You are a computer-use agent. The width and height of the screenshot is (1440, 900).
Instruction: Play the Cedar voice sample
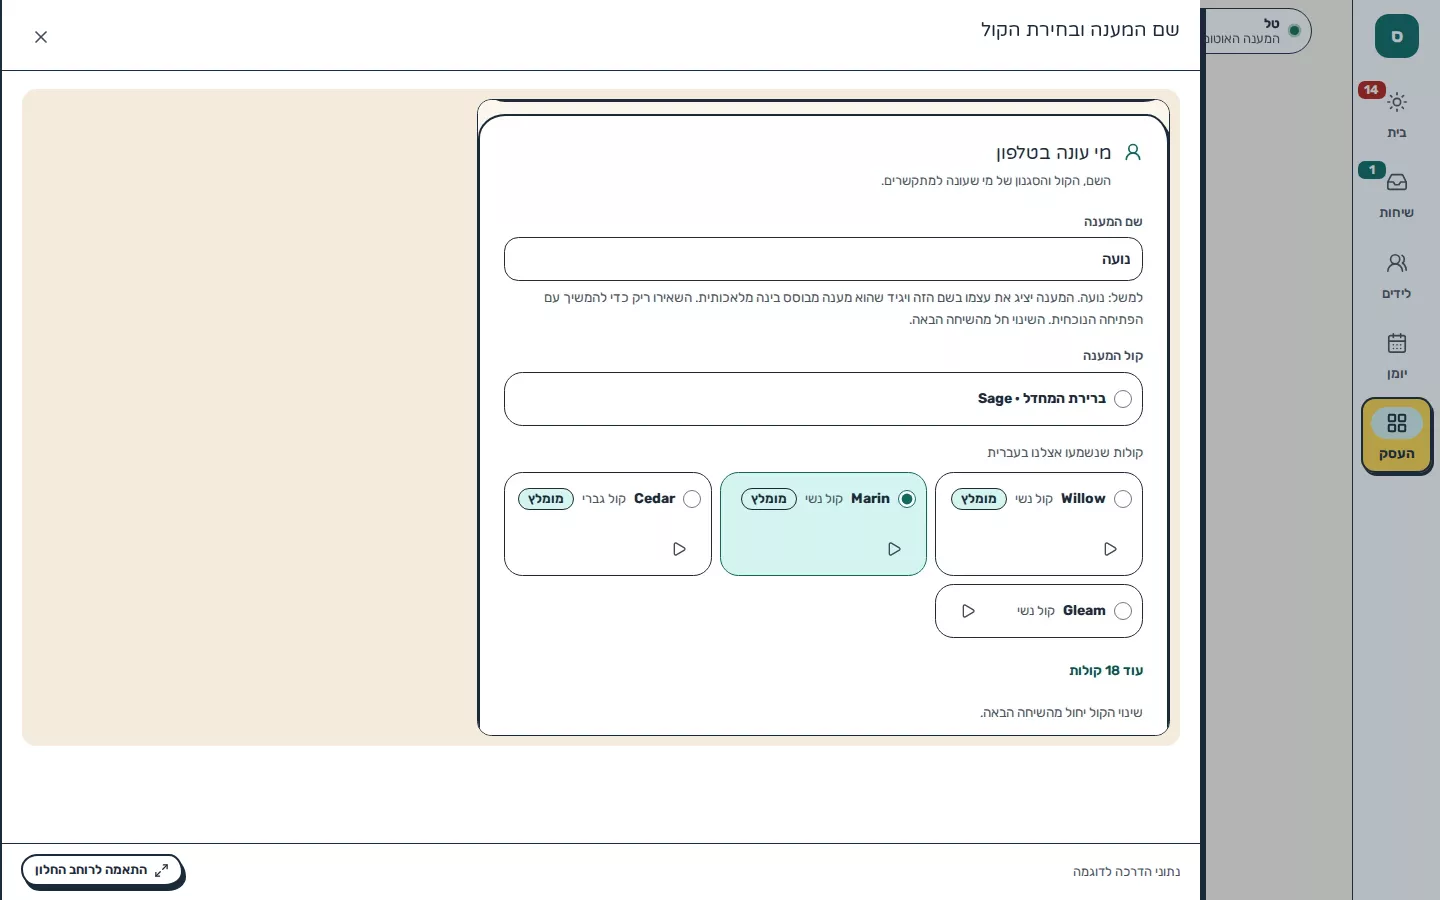(x=679, y=549)
